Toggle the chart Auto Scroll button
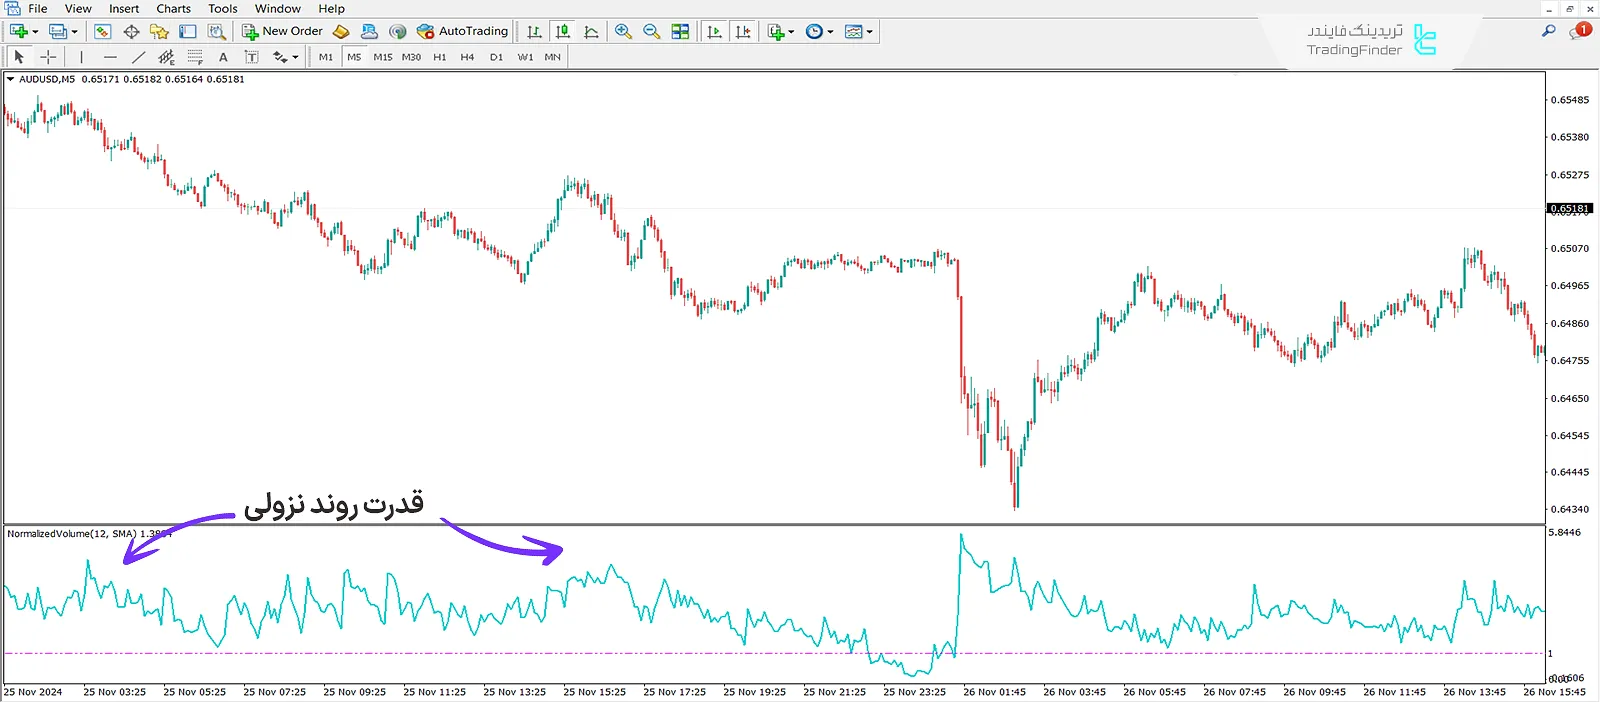This screenshot has height=702, width=1600. (714, 32)
